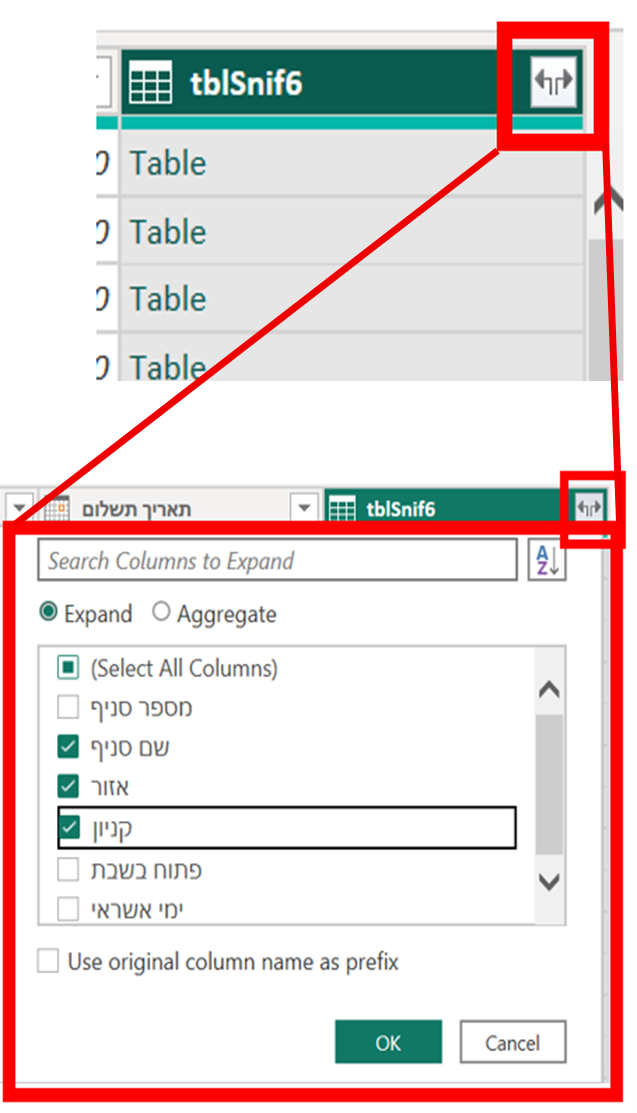
Task: Click the small expand icon beside the lower tblSnif6 header
Action: 589,508
